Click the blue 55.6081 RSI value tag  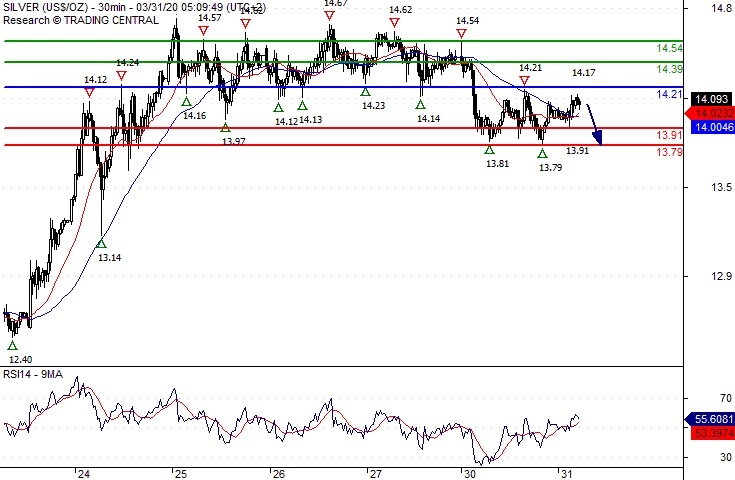[715, 419]
